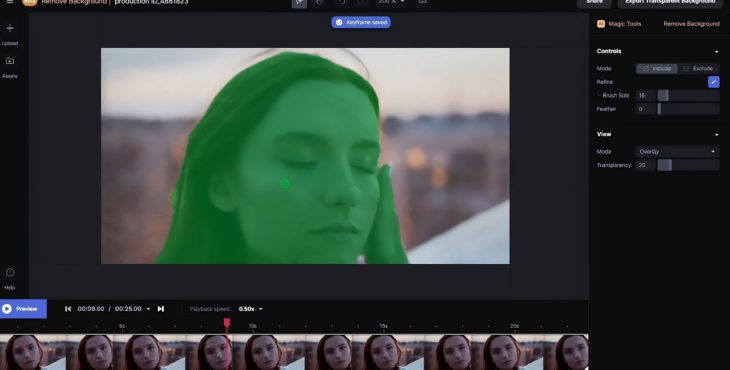730x370 pixels.
Task: Open the hamburger menu at top-left
Action: pyautogui.click(x=9, y=2)
